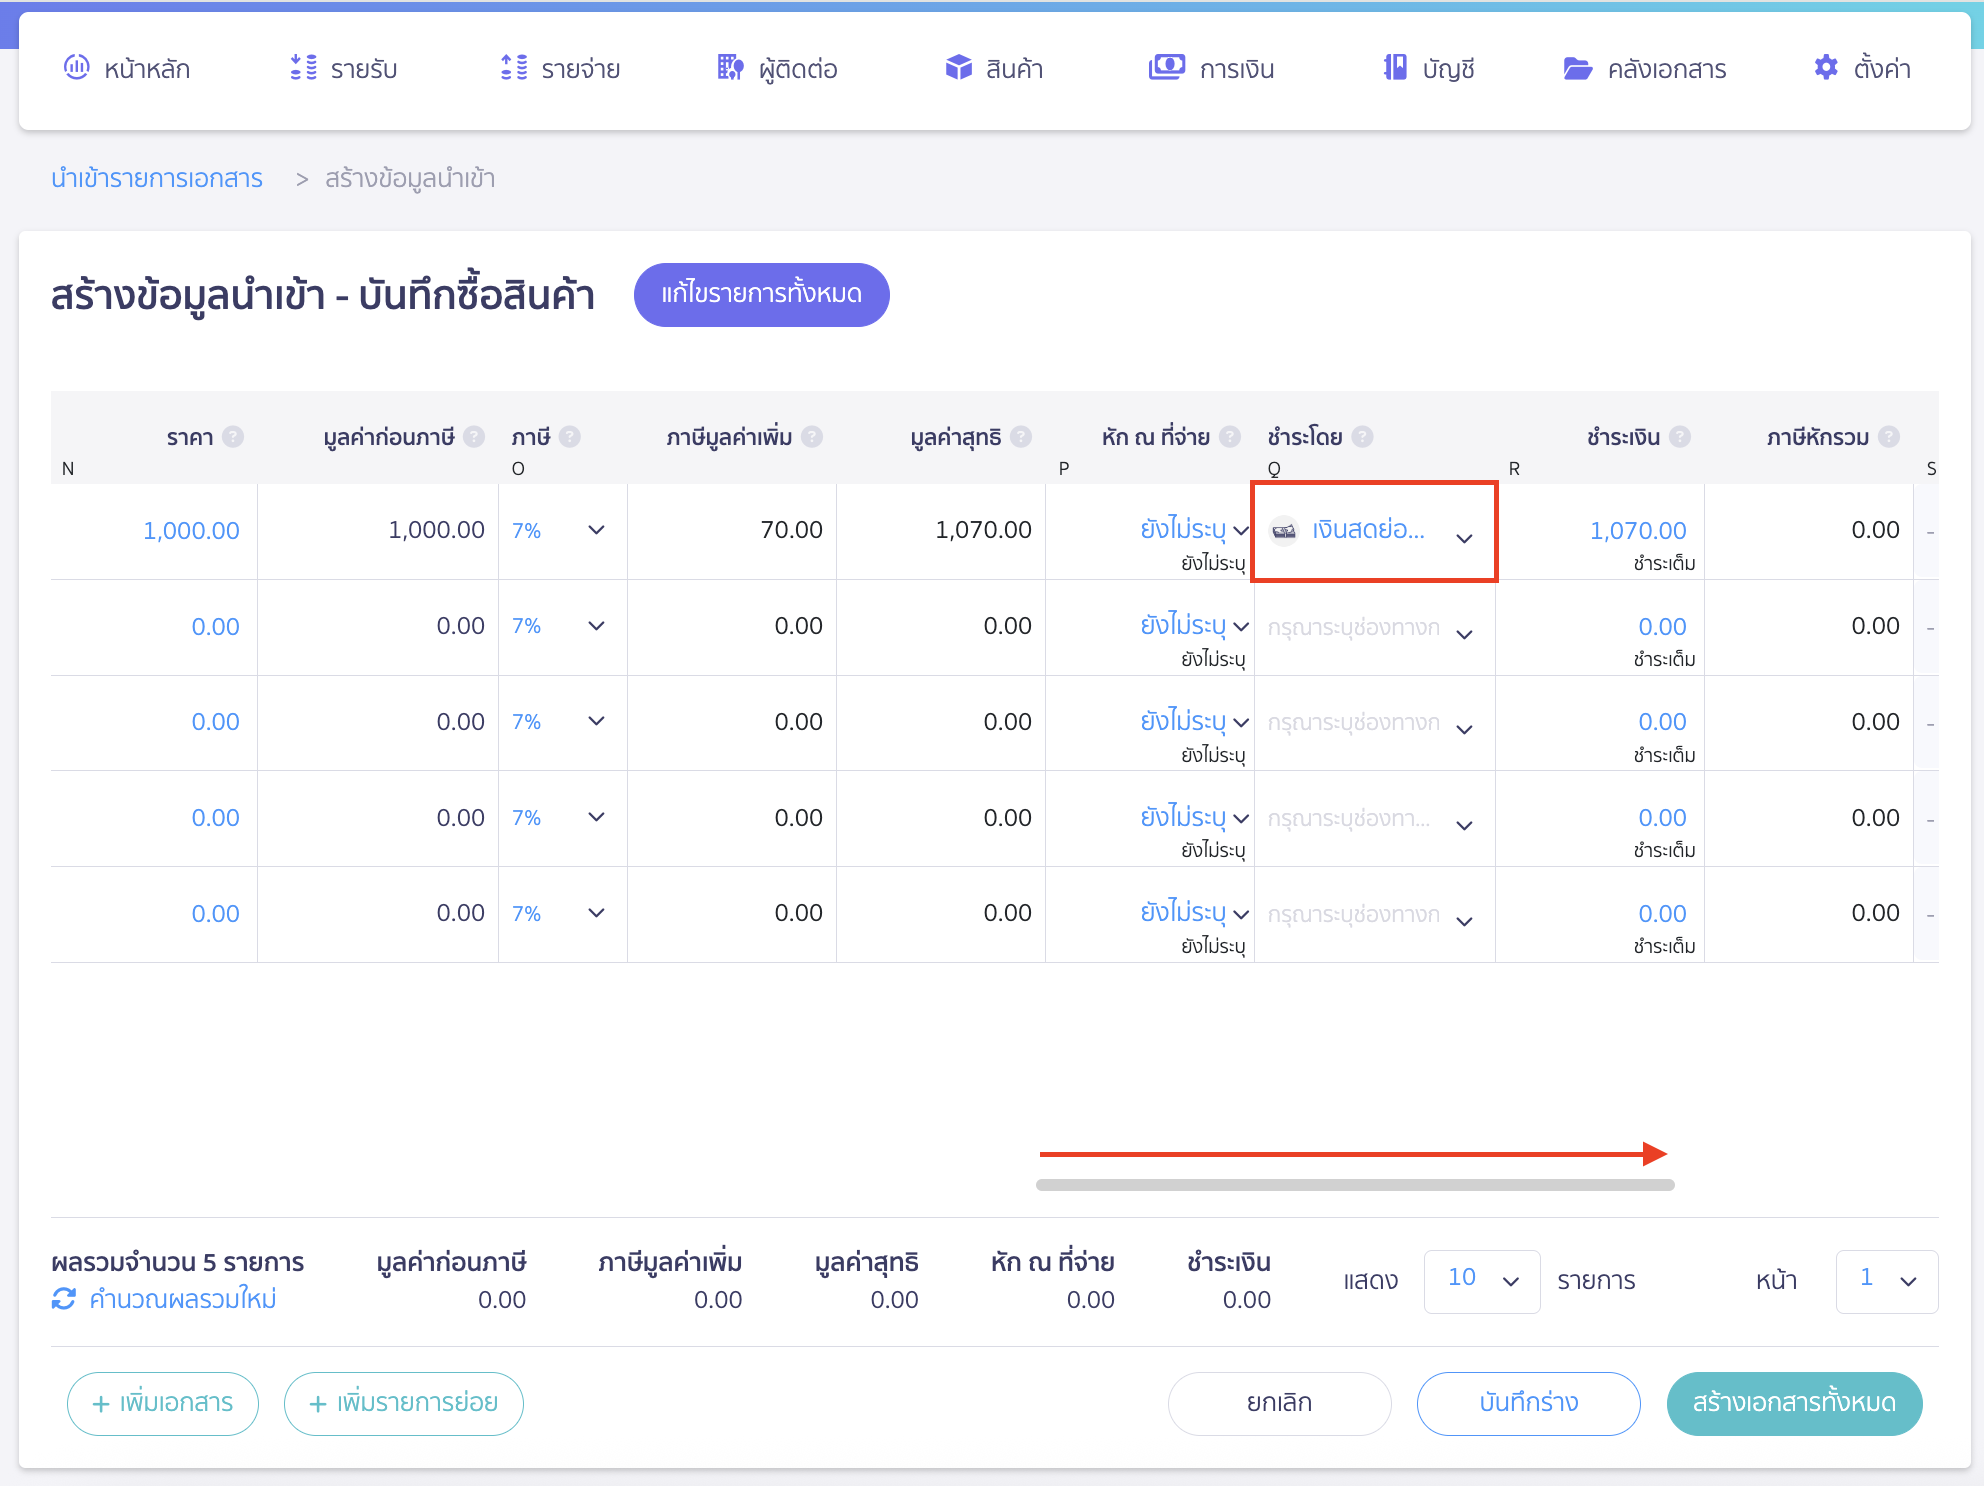Click the cash icon in เงินสดย่อย cell
1984x1486 pixels.
coord(1285,531)
